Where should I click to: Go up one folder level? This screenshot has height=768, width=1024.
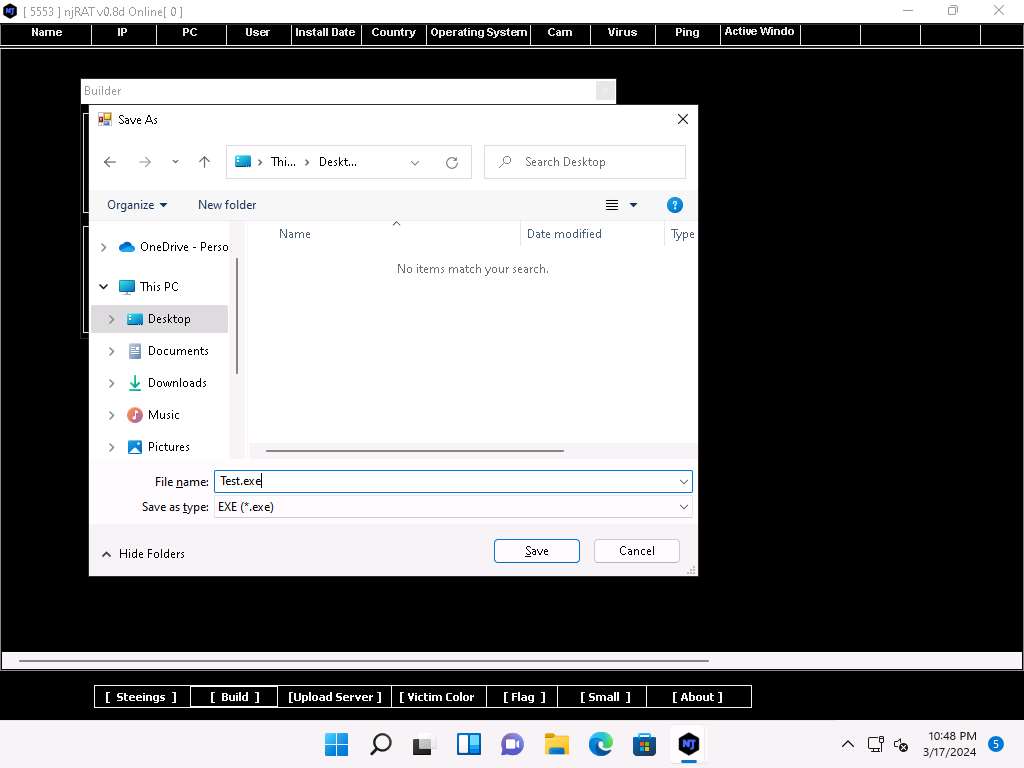(204, 162)
